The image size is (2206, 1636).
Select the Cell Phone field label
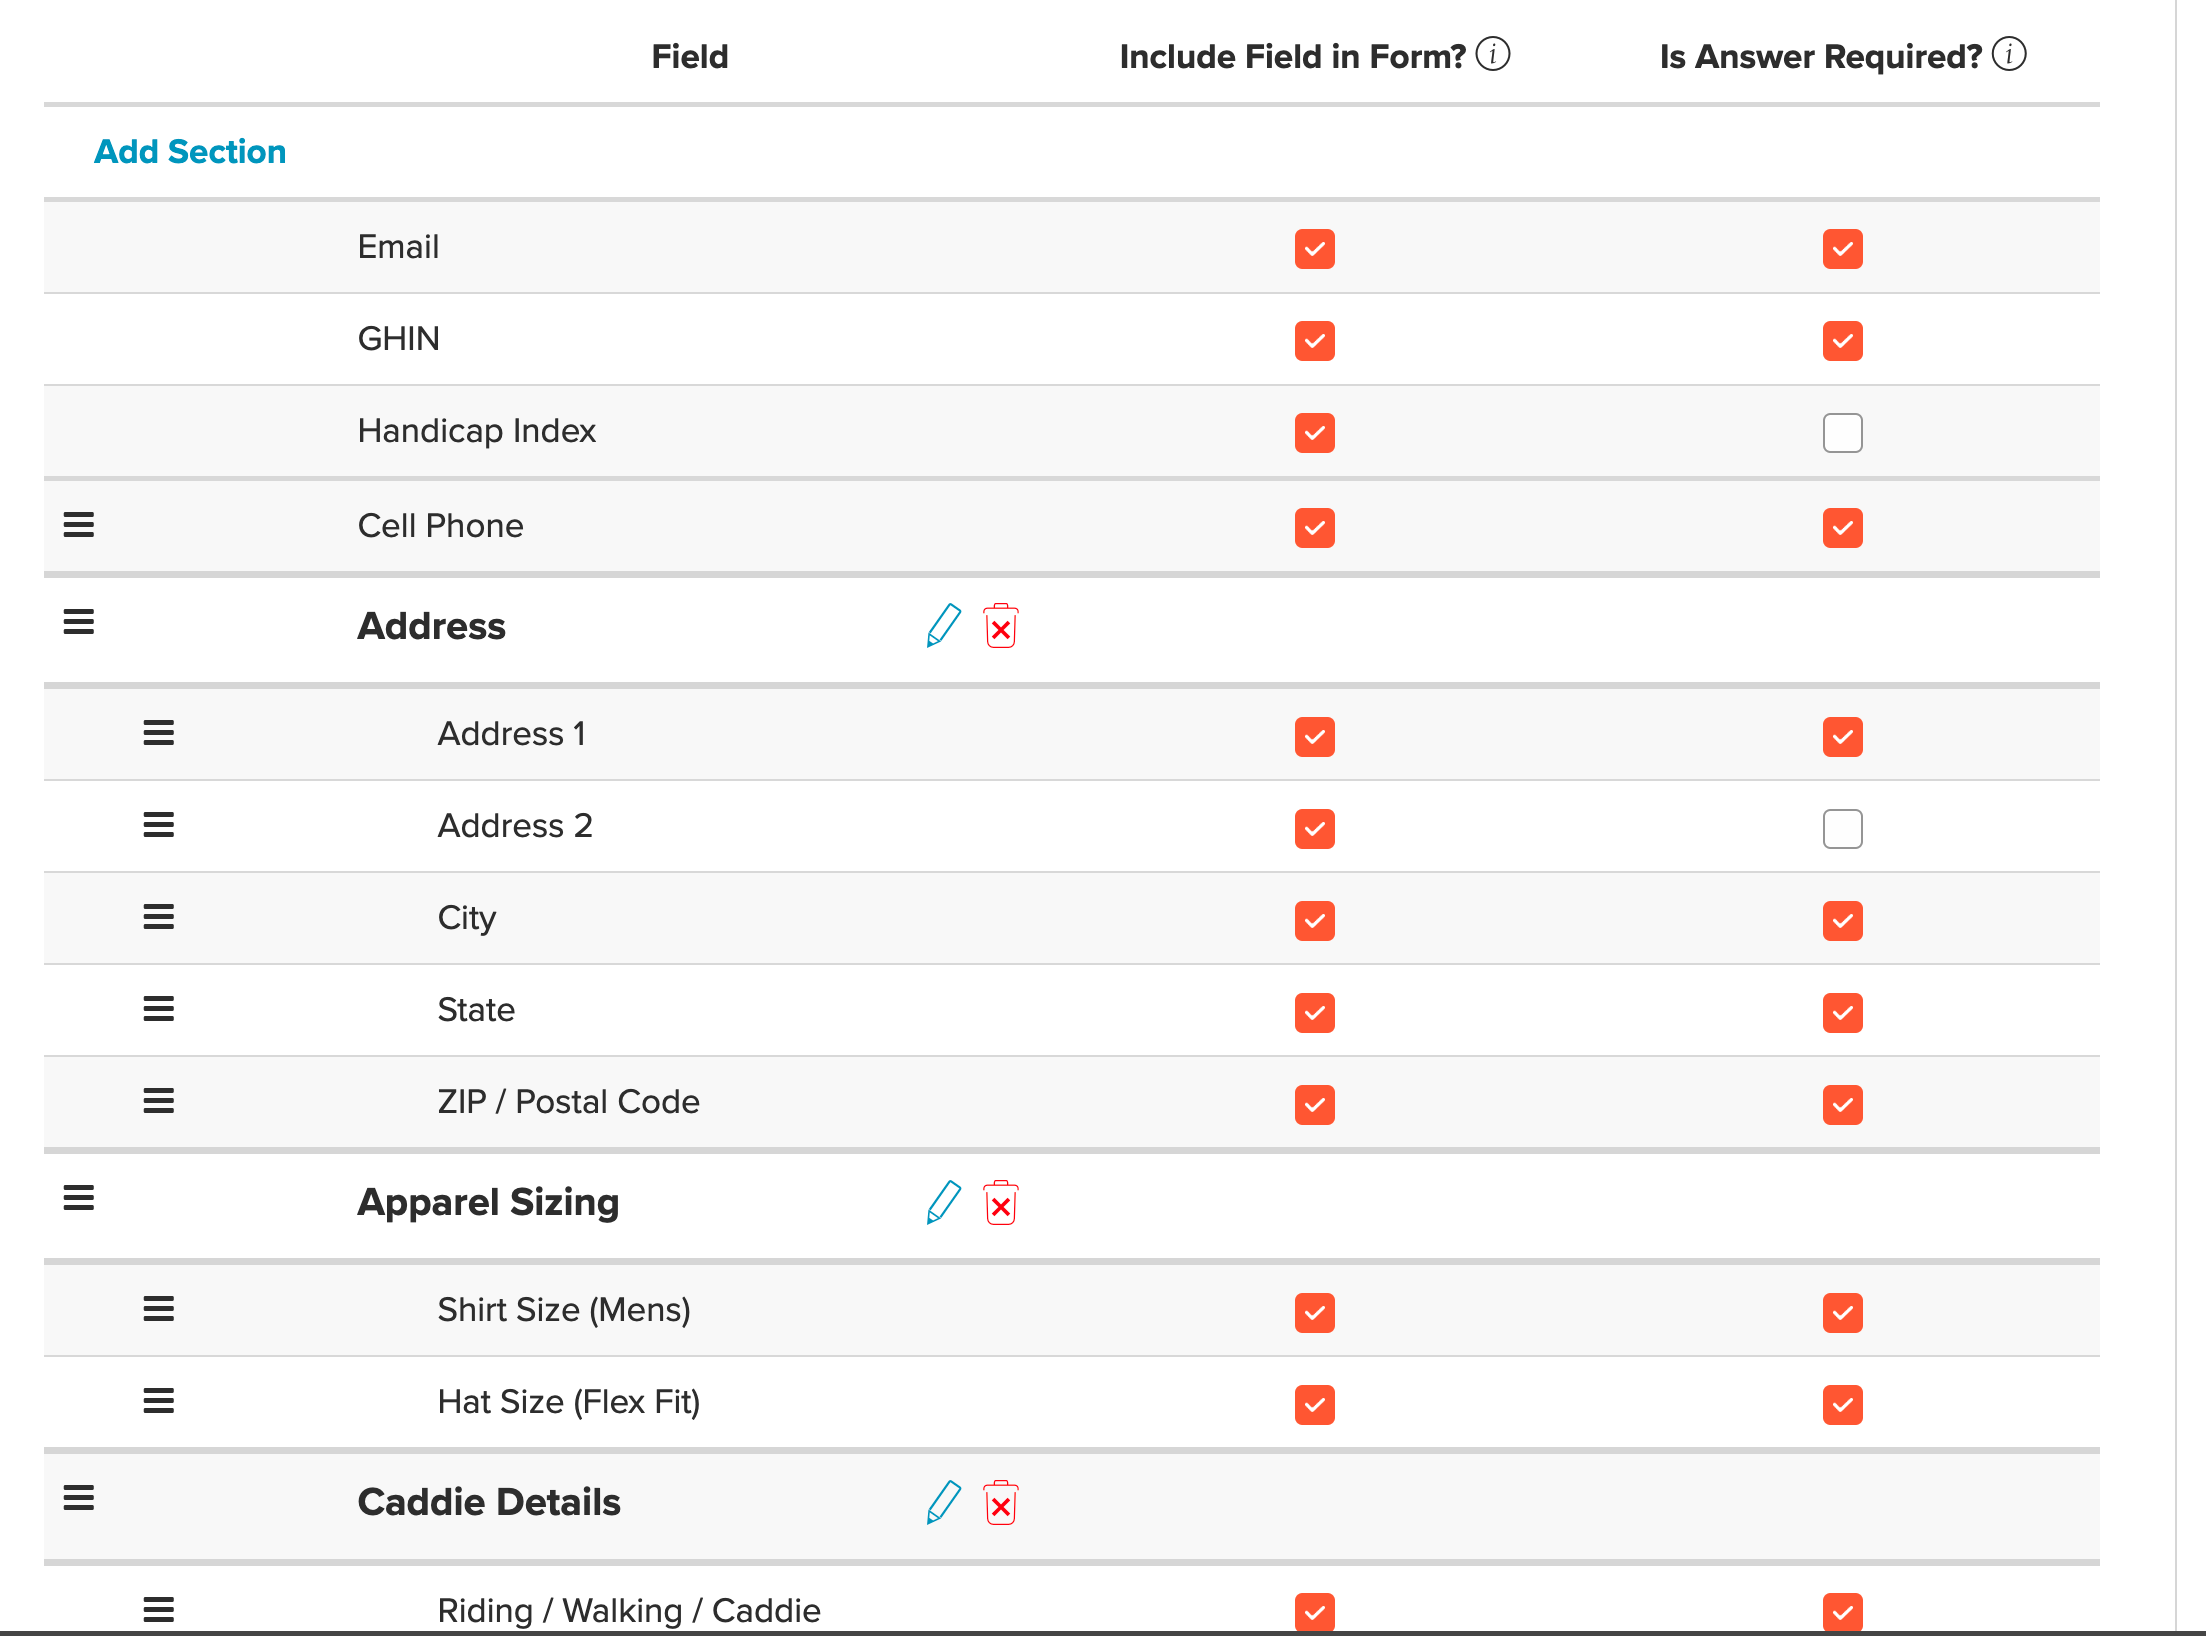coord(441,526)
